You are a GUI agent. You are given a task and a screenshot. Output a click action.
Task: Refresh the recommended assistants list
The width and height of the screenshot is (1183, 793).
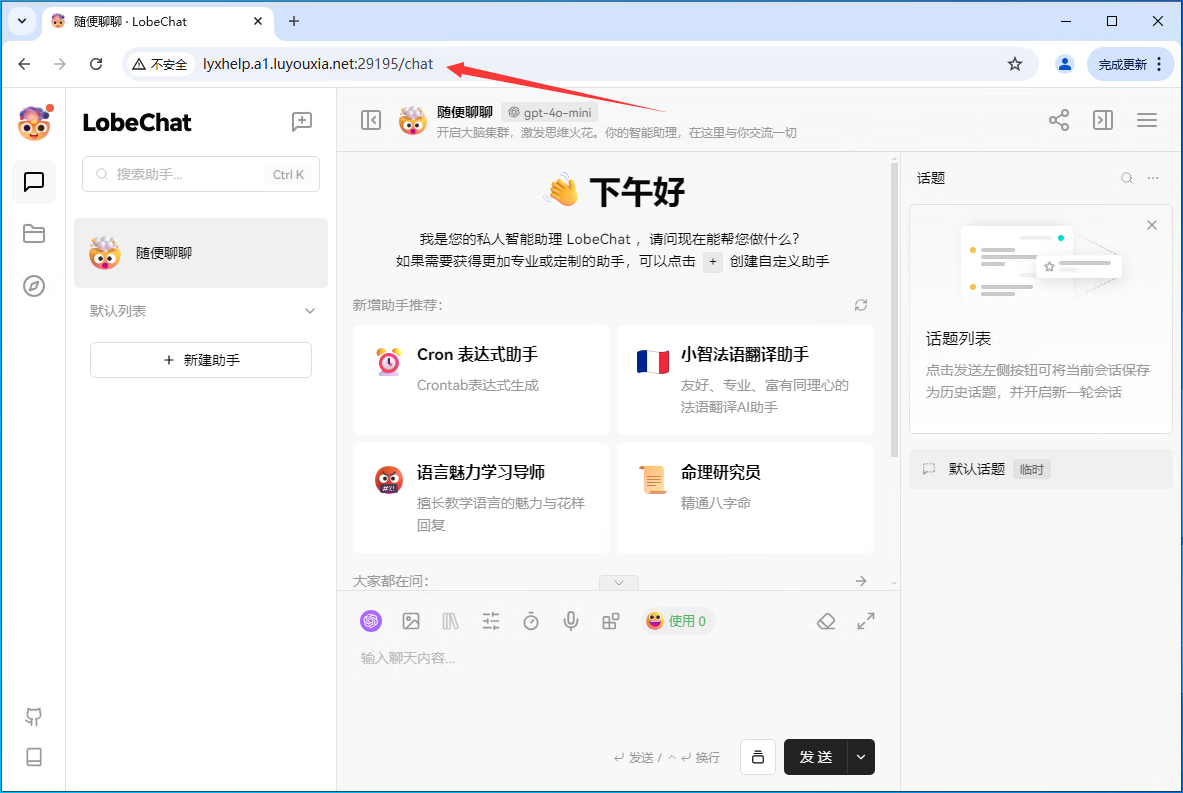pos(861,305)
